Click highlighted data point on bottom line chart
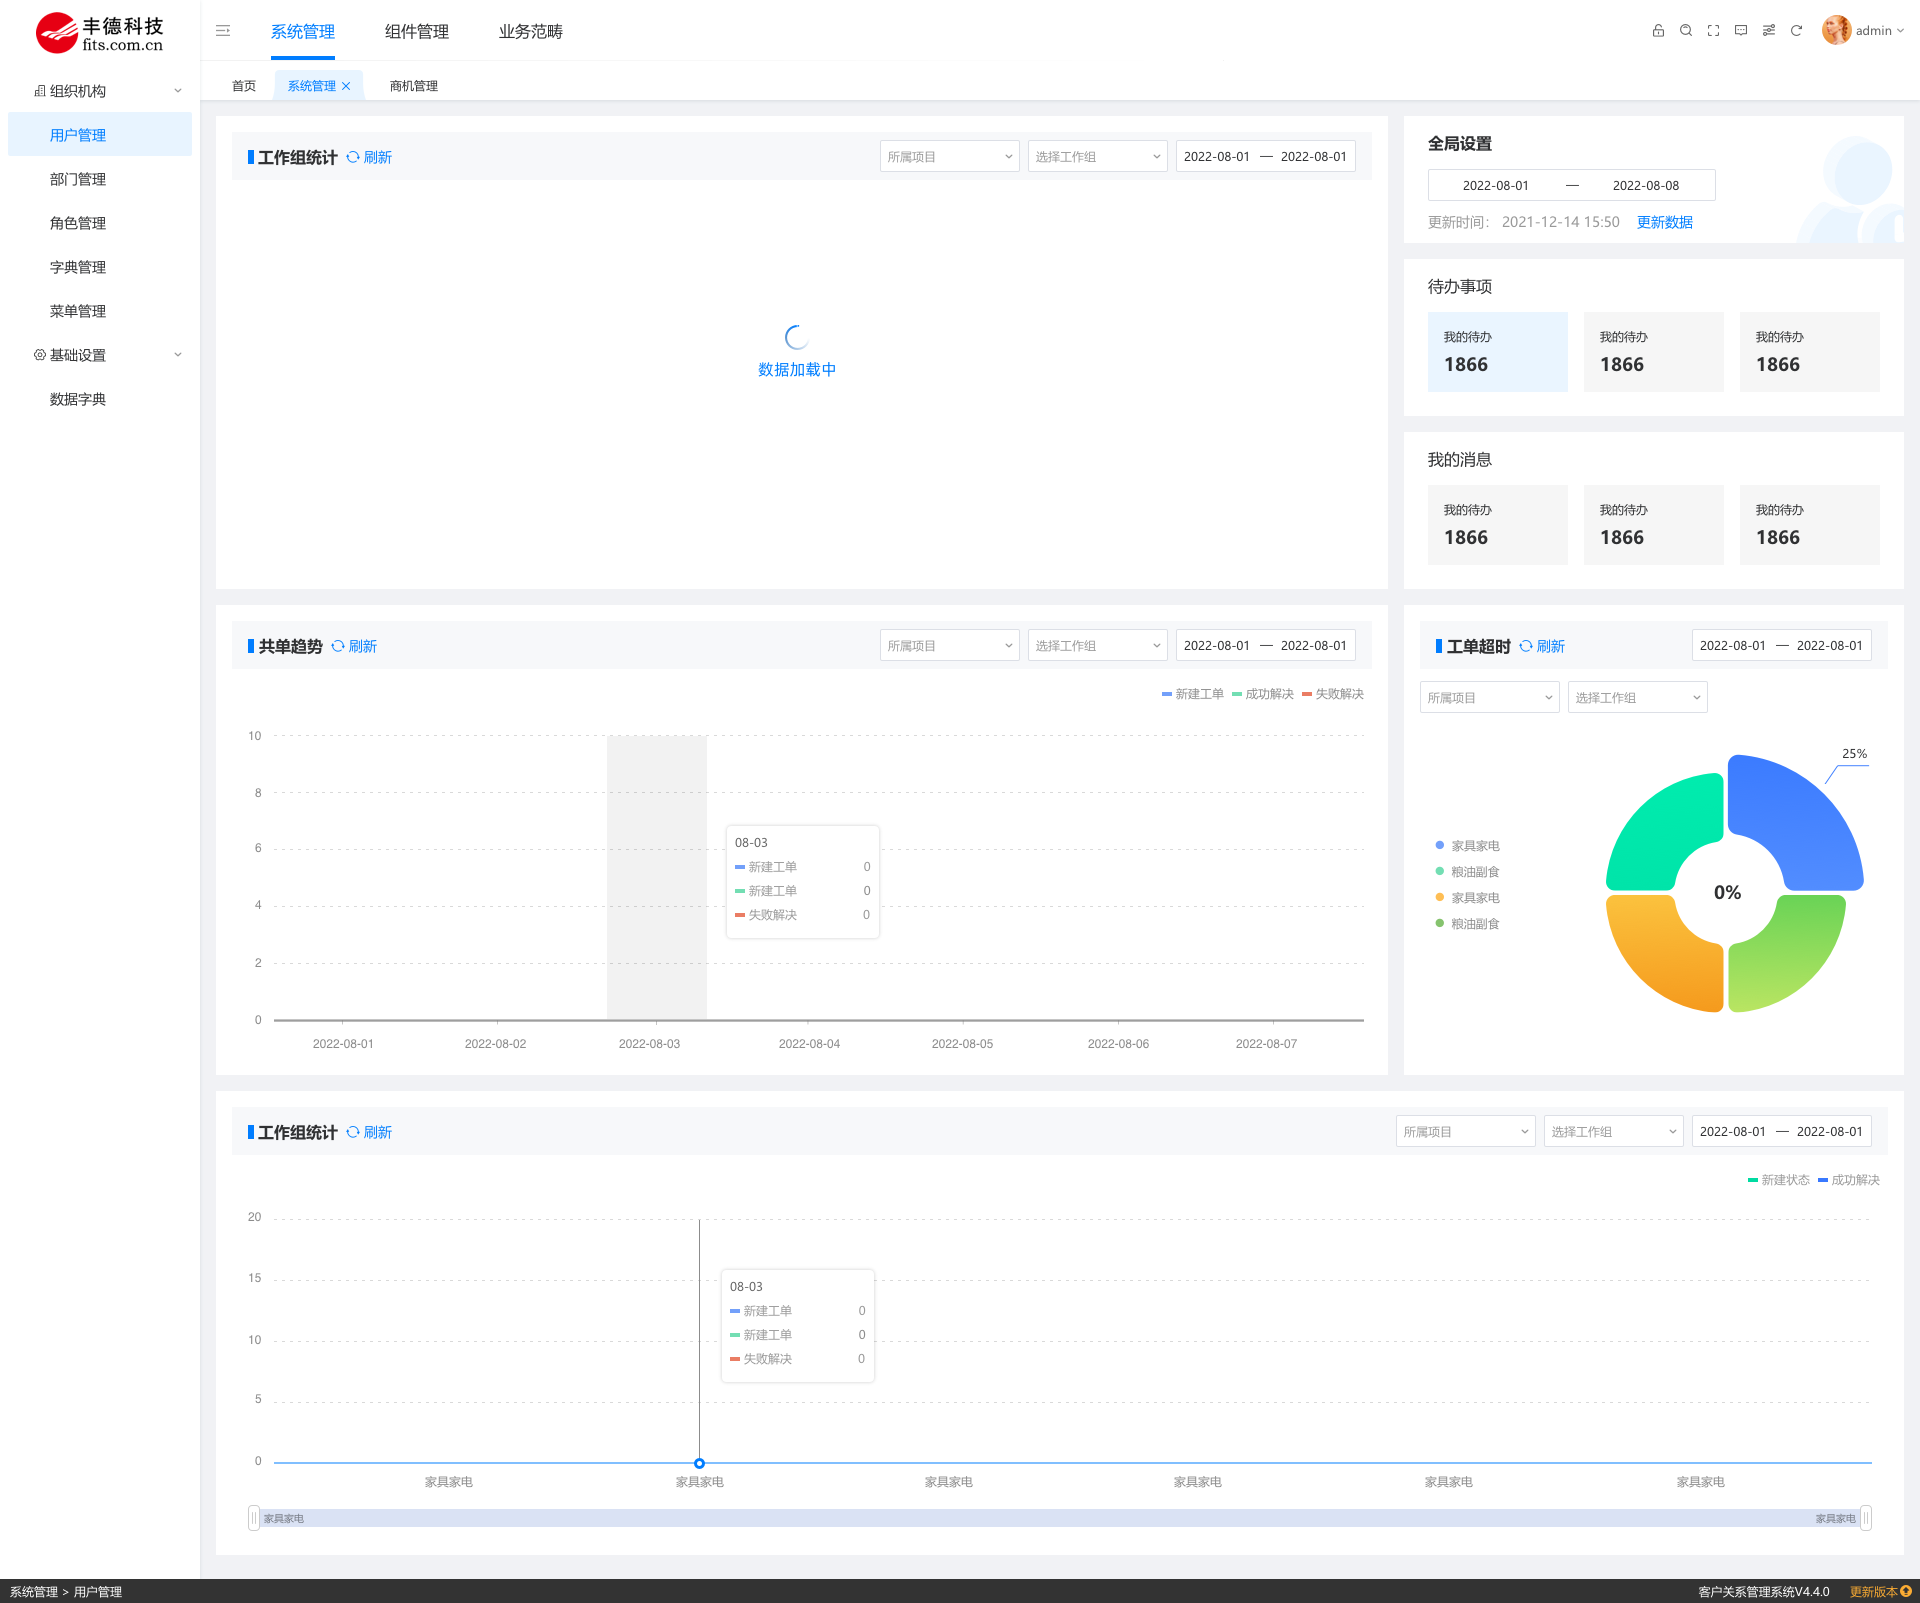 coord(700,1463)
